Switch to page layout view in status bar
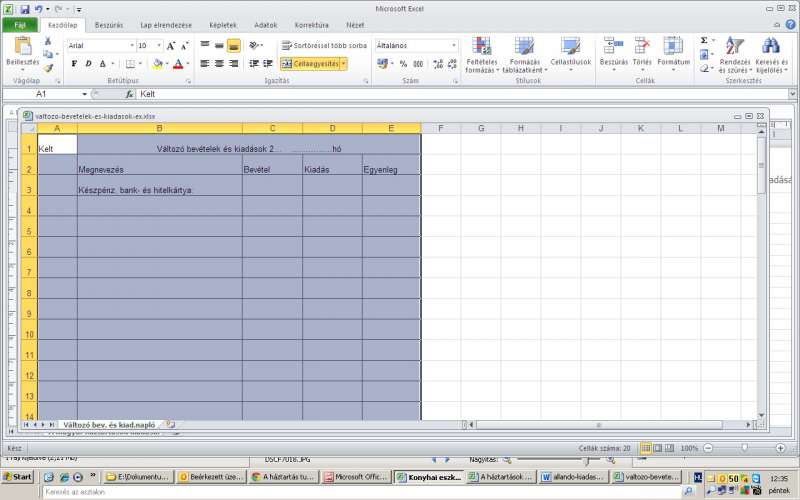Viewport: 800px width, 500px height. tap(658, 448)
